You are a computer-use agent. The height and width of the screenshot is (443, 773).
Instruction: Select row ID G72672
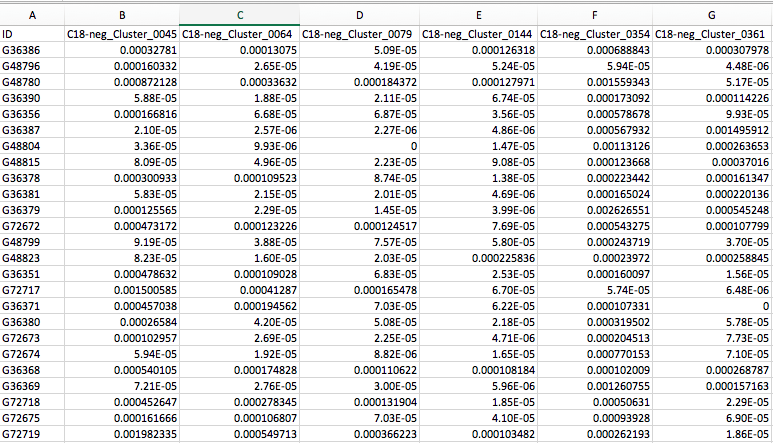[32, 226]
